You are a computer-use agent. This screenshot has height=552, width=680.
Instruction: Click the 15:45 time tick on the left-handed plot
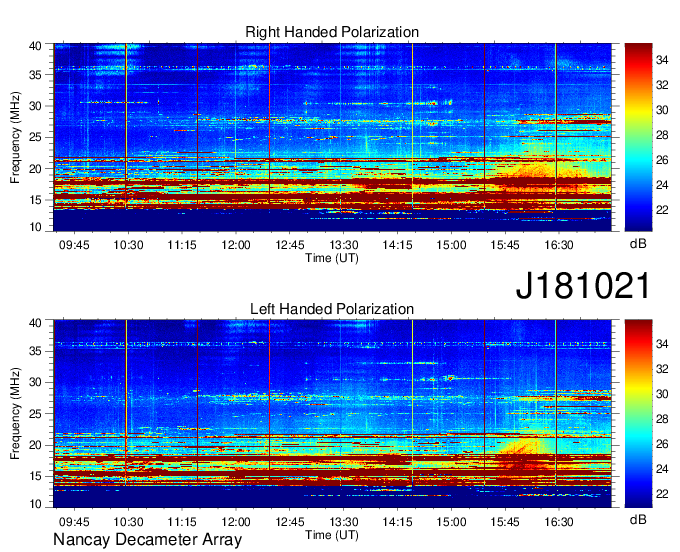(x=505, y=522)
